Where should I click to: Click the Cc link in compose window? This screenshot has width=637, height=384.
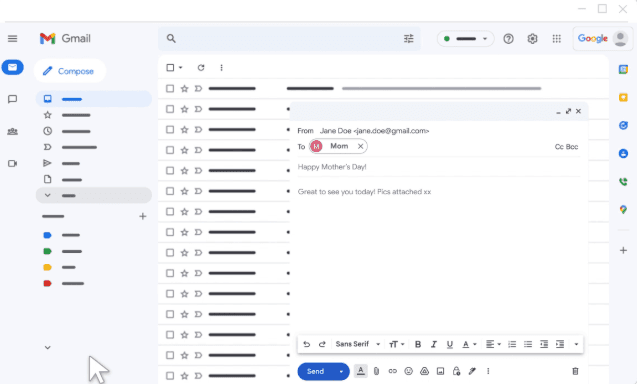(559, 147)
